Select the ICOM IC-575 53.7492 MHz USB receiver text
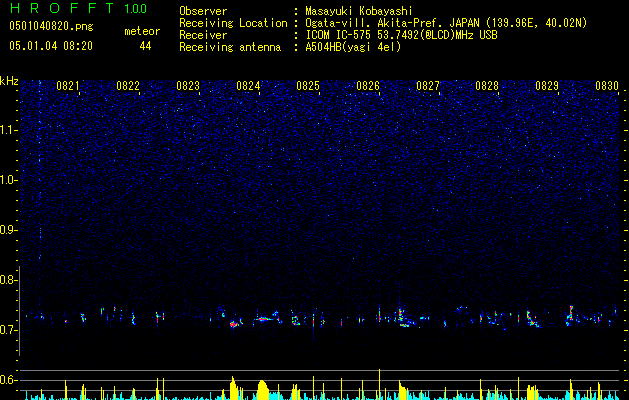The width and height of the screenshot is (629, 400). 401,35
